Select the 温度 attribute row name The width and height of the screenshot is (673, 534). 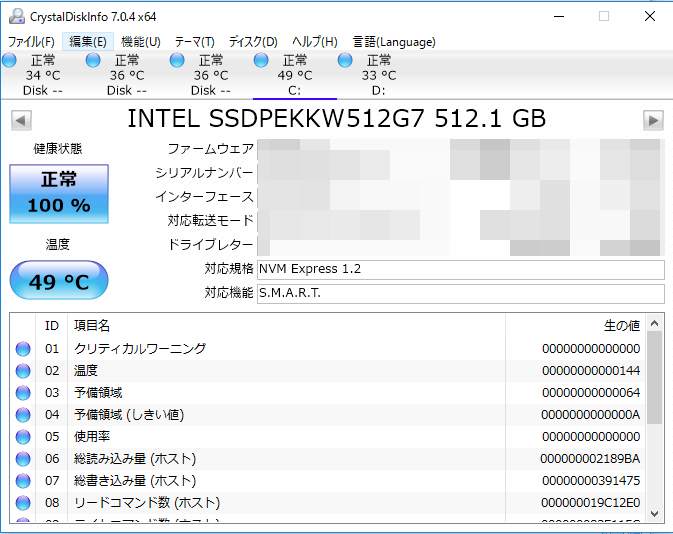coord(85,370)
